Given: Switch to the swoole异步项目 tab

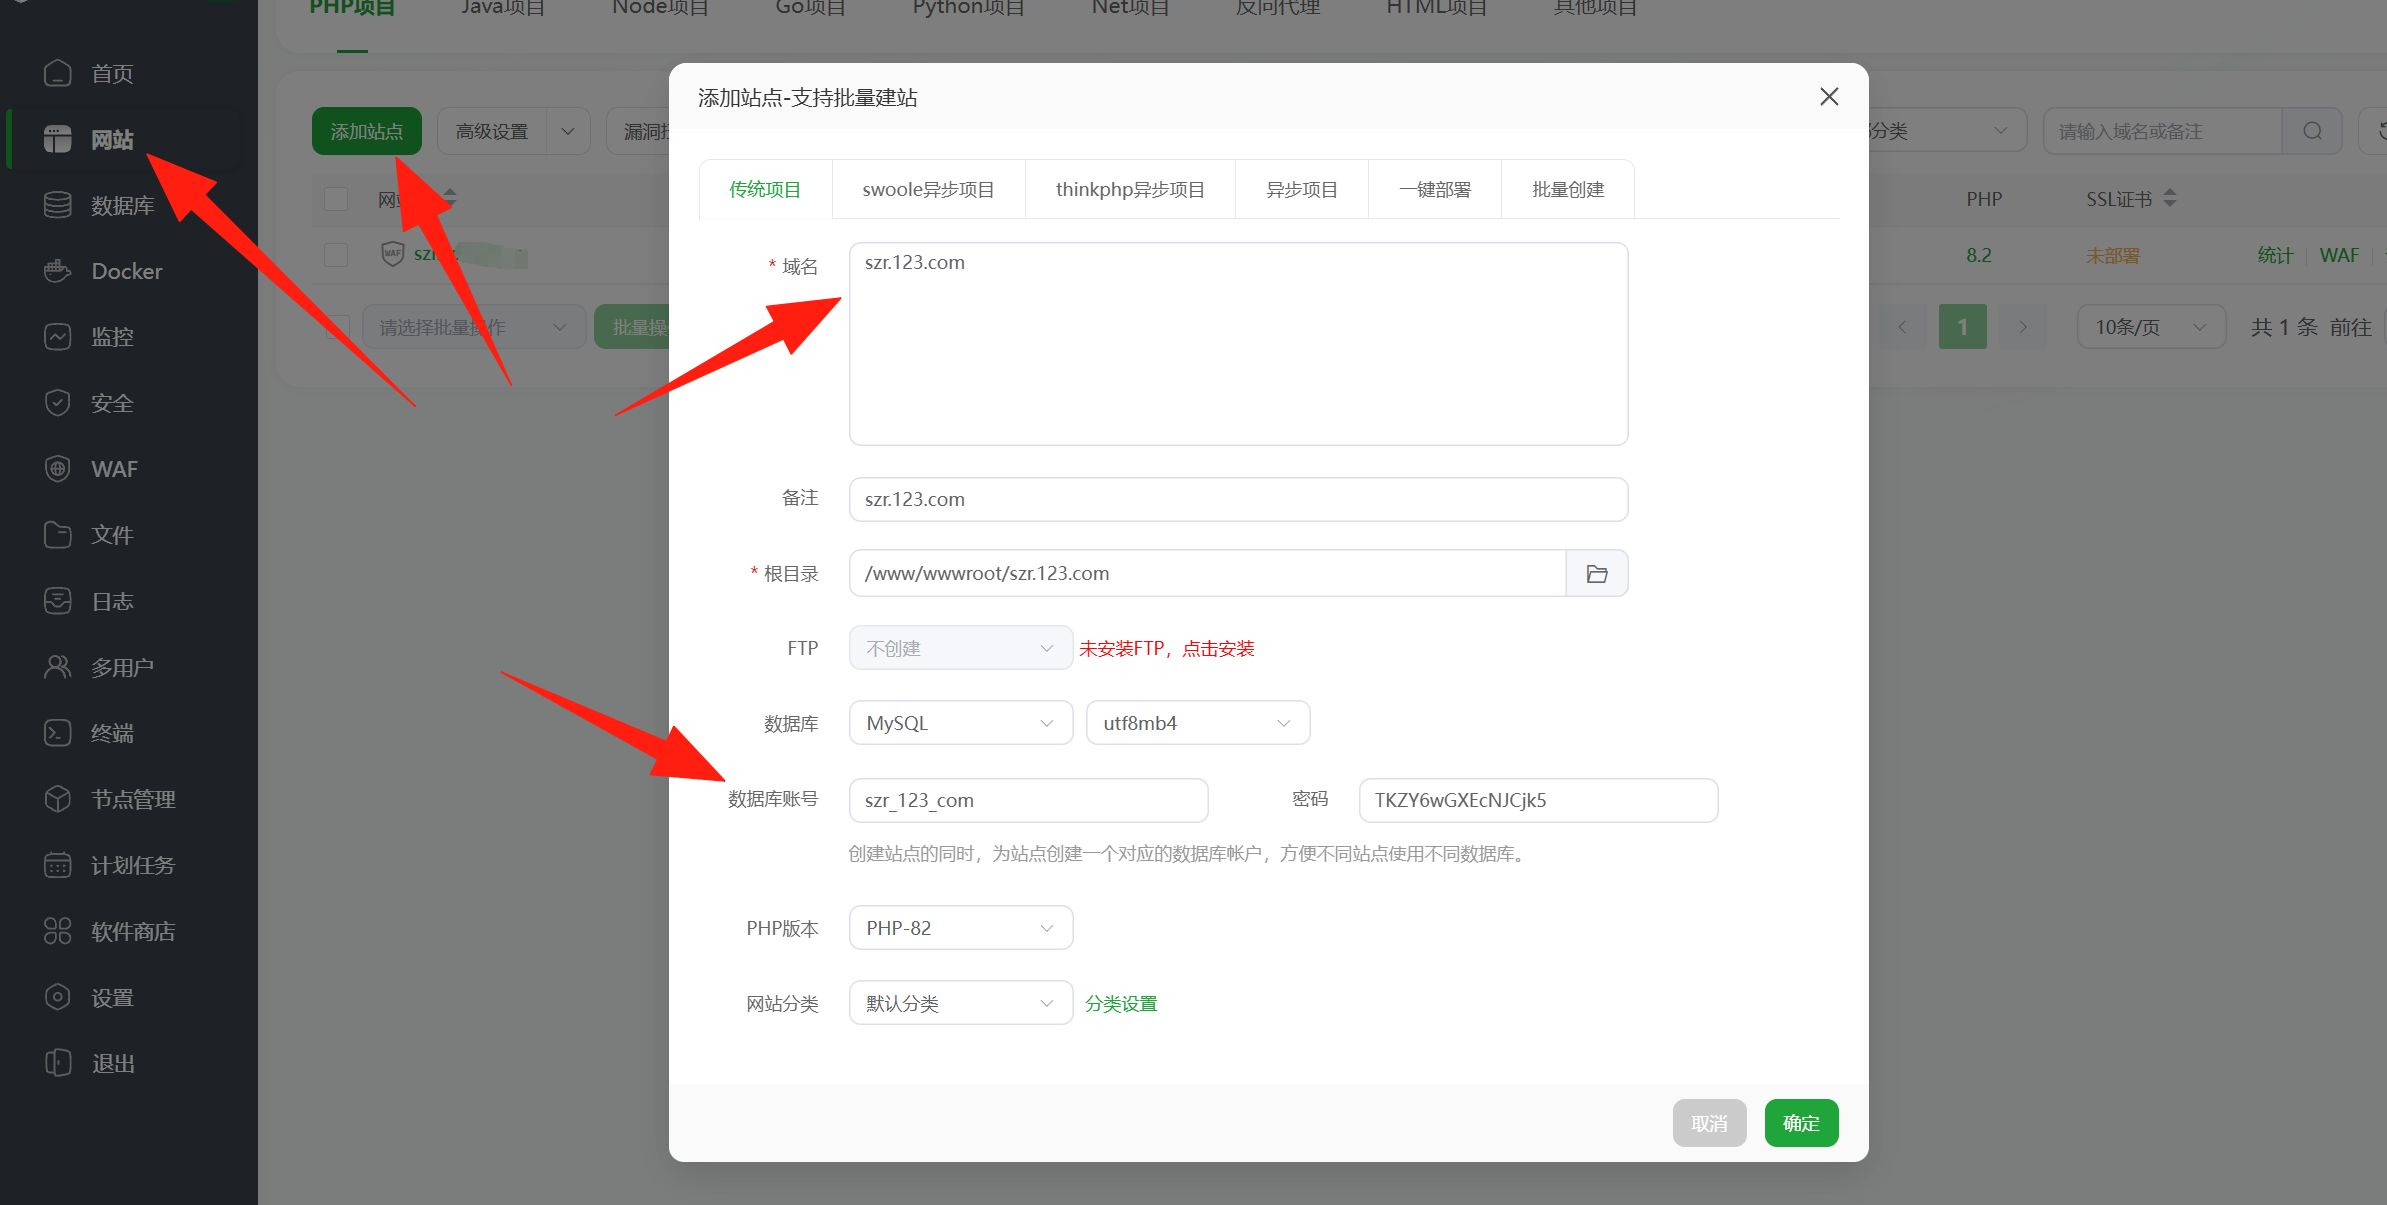Looking at the screenshot, I should pos(928,190).
